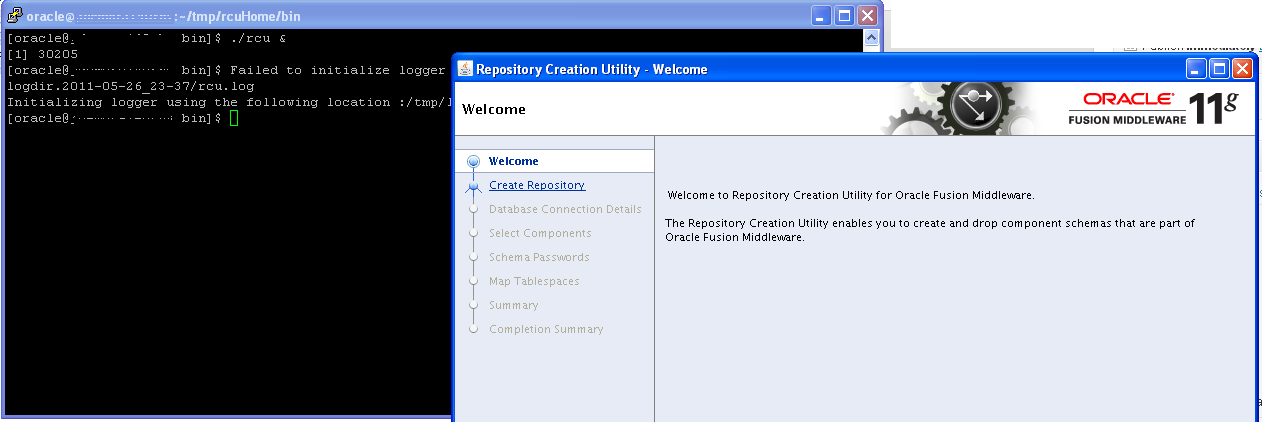The width and height of the screenshot is (1262, 422).
Task: Click the green cursor at terminal prompt
Action: coord(234,118)
